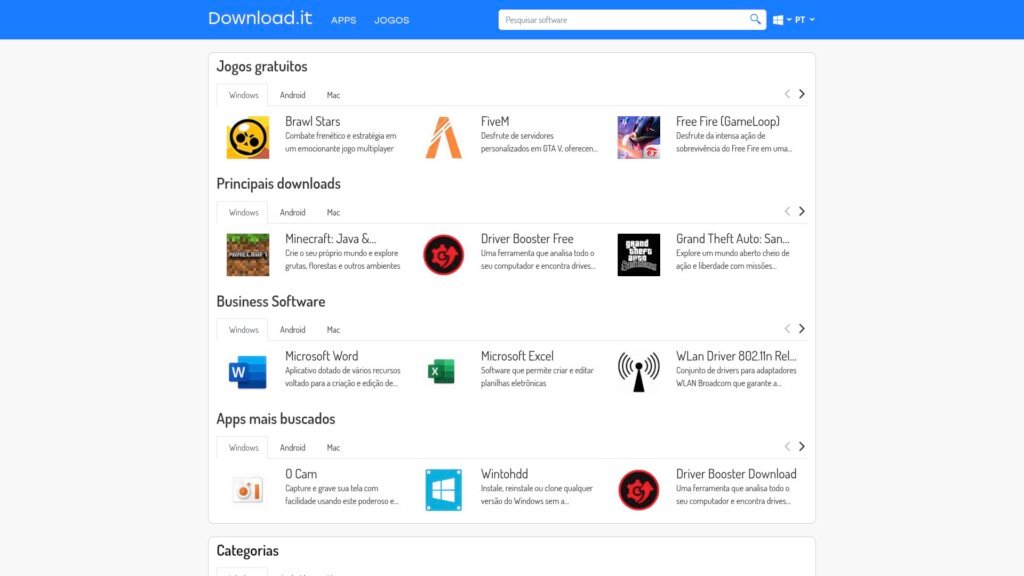Select Windows tab under Apps mais buscados
Screen dimensions: 1024x576
click(244, 448)
